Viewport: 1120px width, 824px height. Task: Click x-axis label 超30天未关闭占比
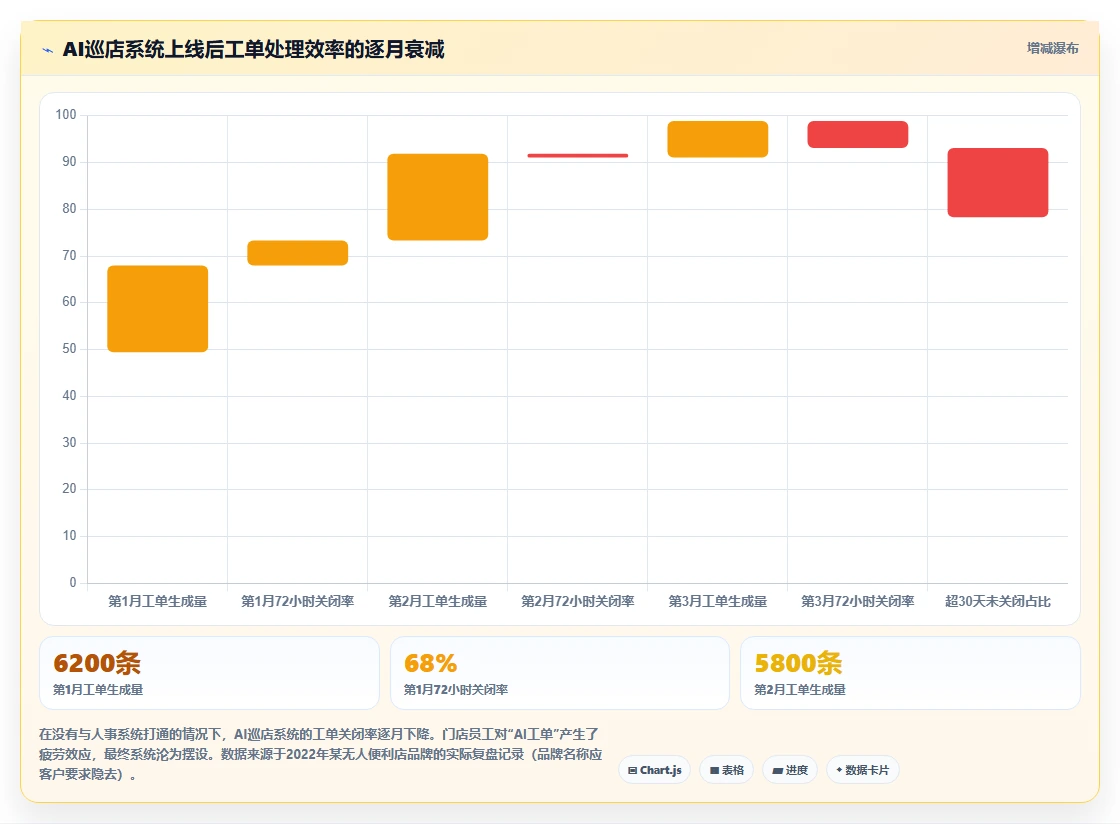tap(998, 601)
